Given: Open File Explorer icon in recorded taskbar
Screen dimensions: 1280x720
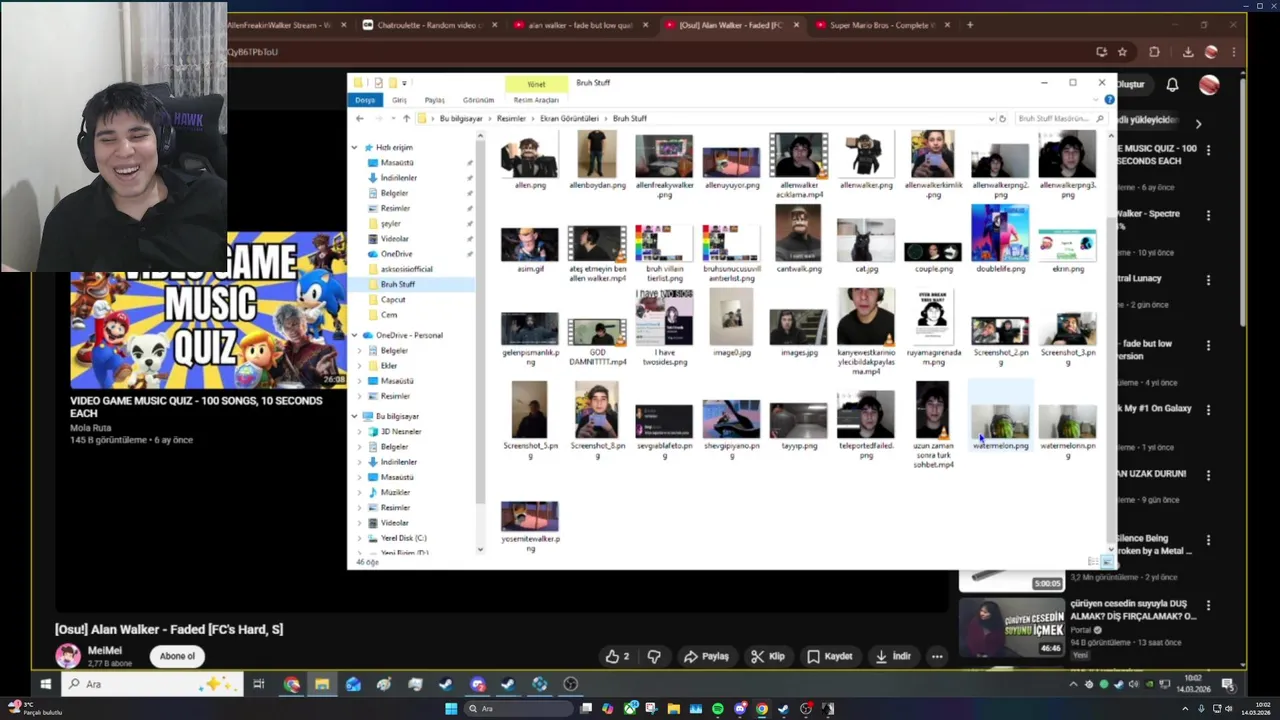Looking at the screenshot, I should click(x=322, y=684).
